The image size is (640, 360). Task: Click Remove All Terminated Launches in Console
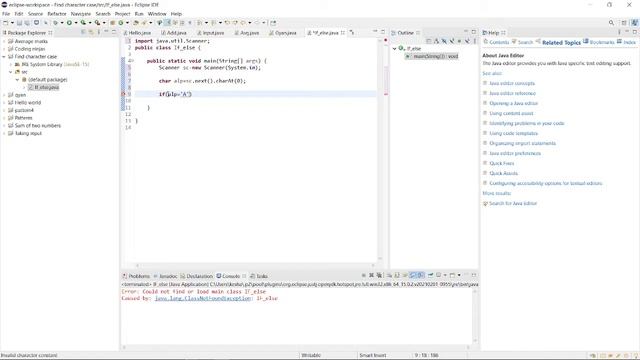379,276
